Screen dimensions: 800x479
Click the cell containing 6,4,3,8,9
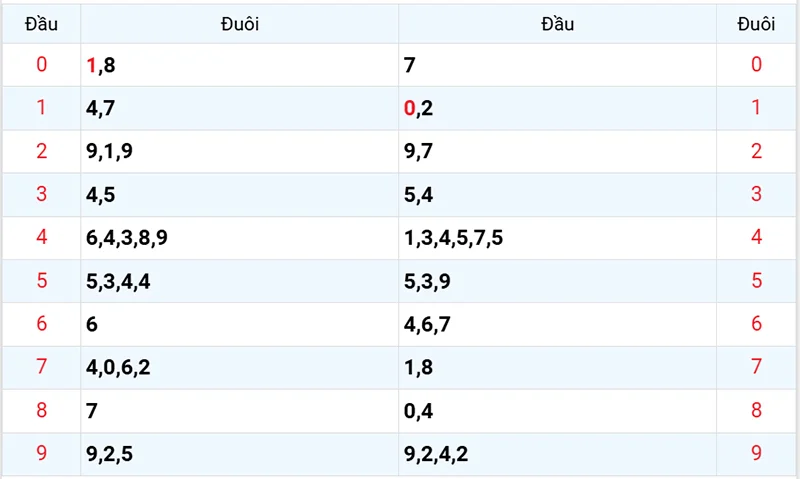tap(127, 238)
